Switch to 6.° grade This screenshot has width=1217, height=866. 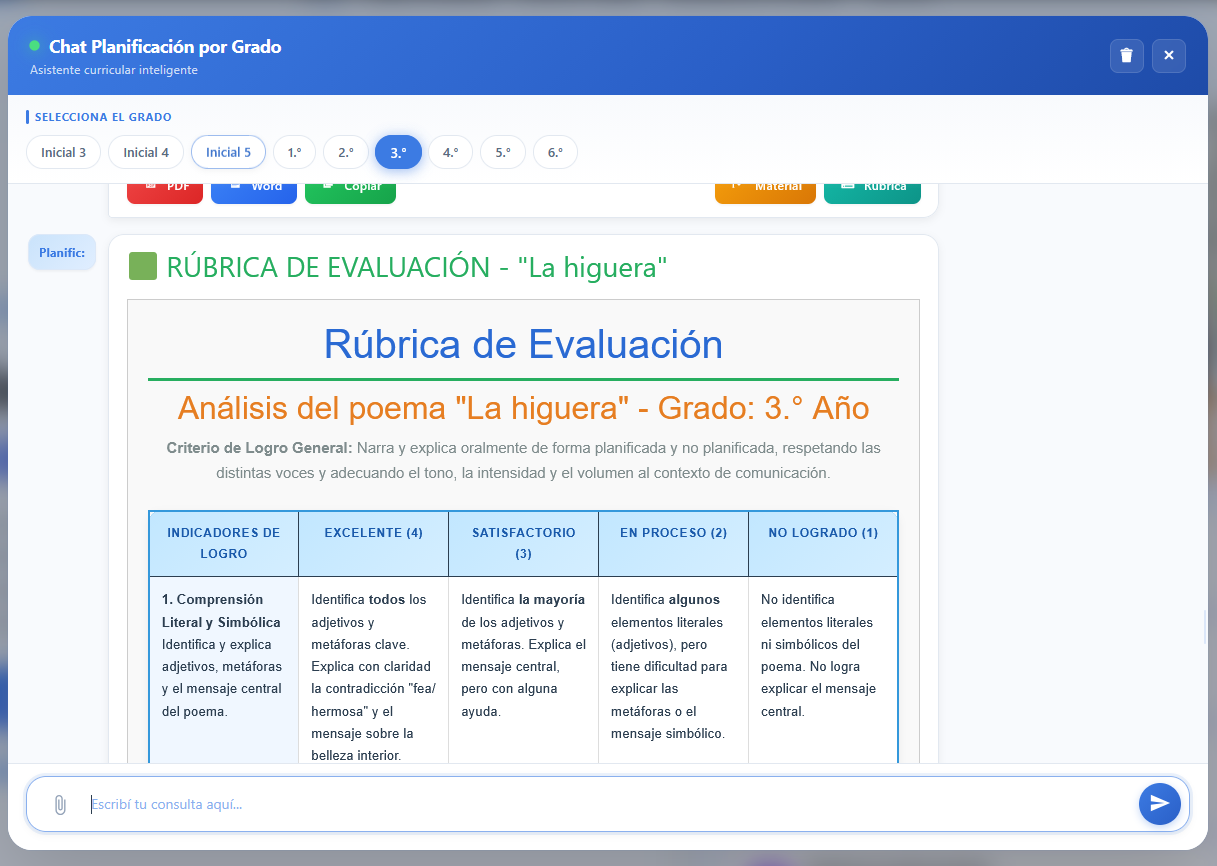pyautogui.click(x=554, y=152)
